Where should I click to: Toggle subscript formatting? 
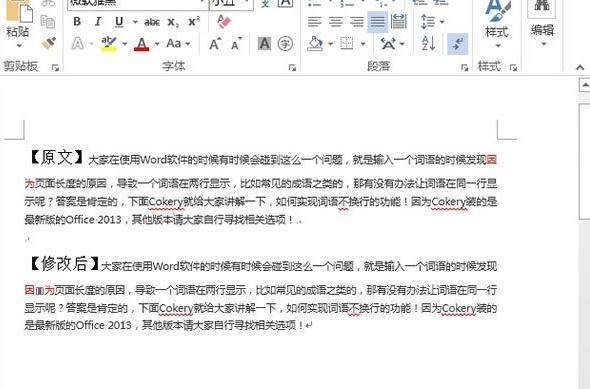[173, 23]
